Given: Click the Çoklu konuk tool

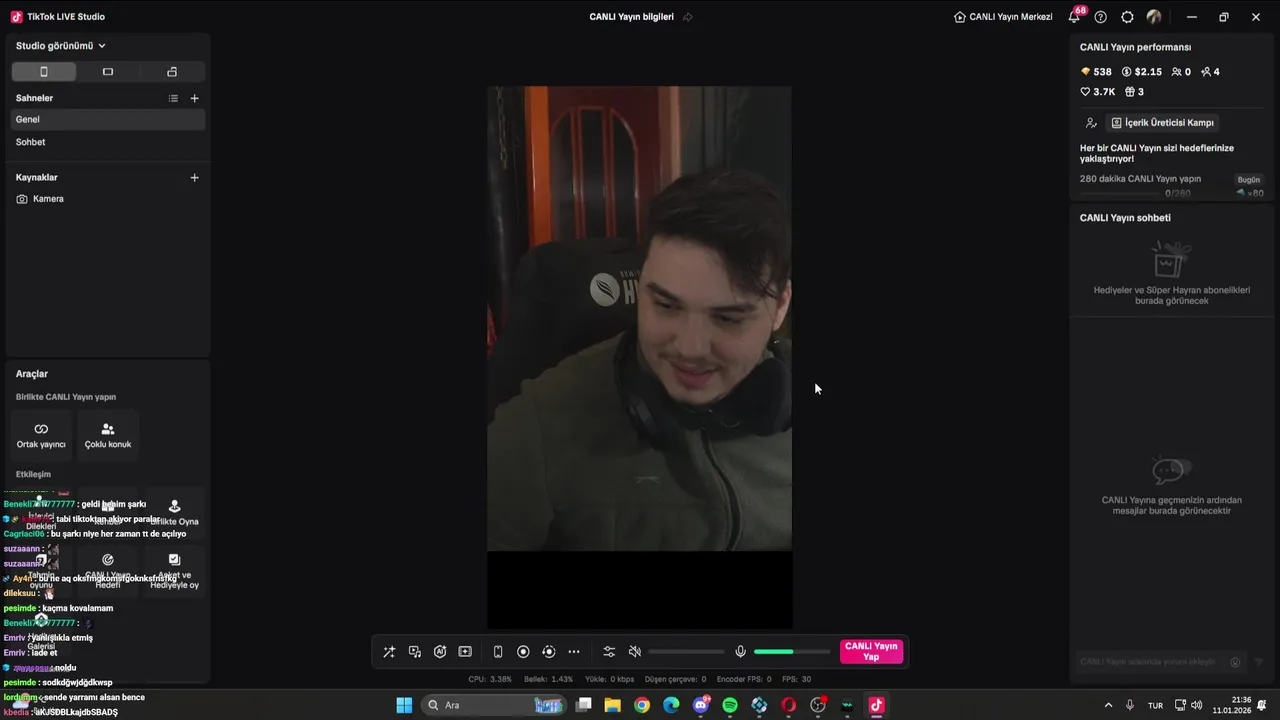Looking at the screenshot, I should pos(108,435).
